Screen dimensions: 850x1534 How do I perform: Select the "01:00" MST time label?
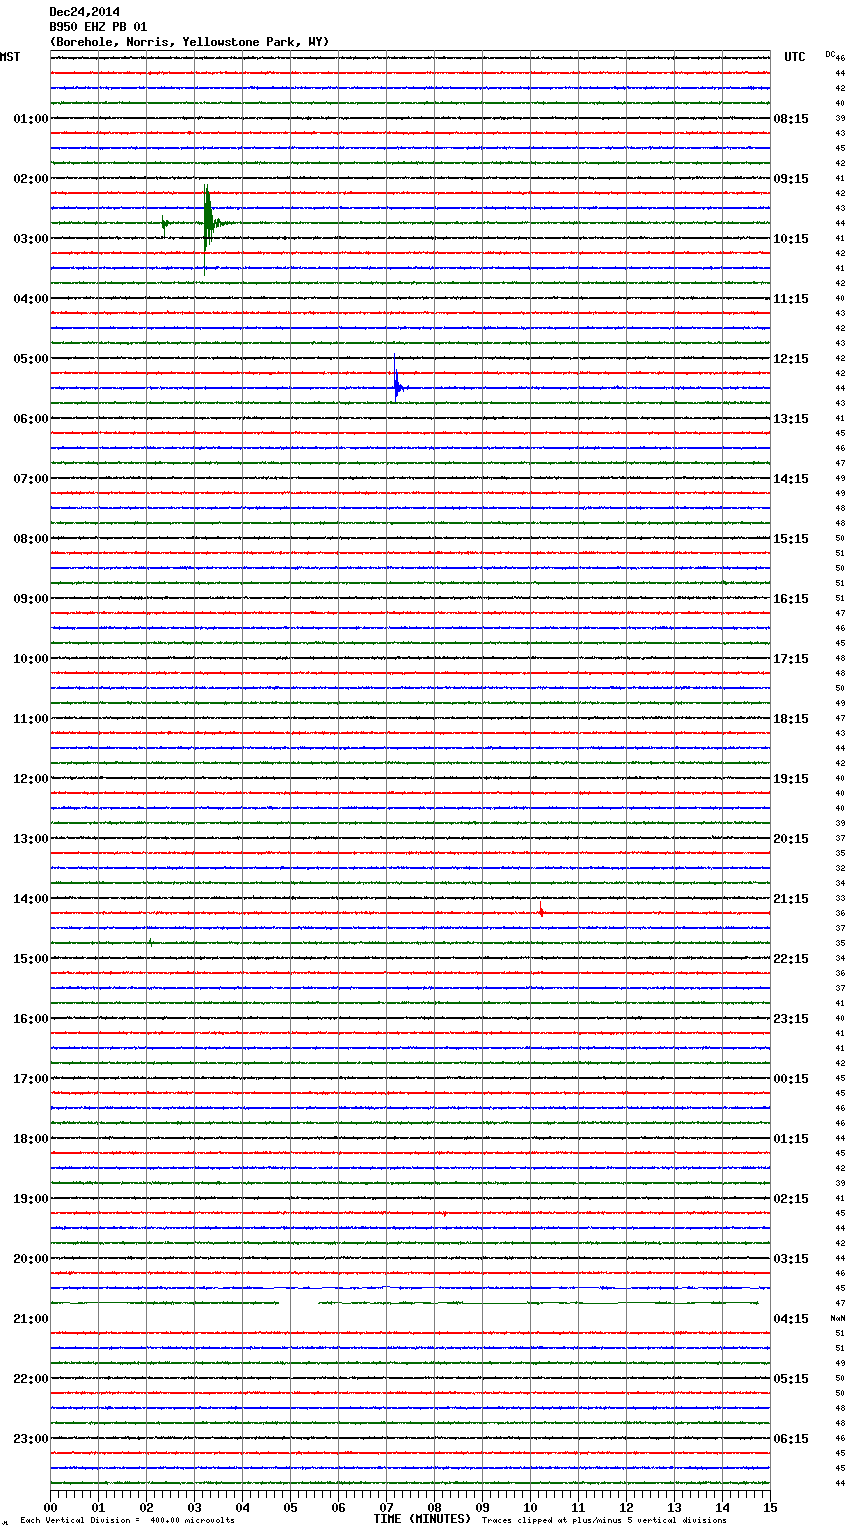coord(31,119)
